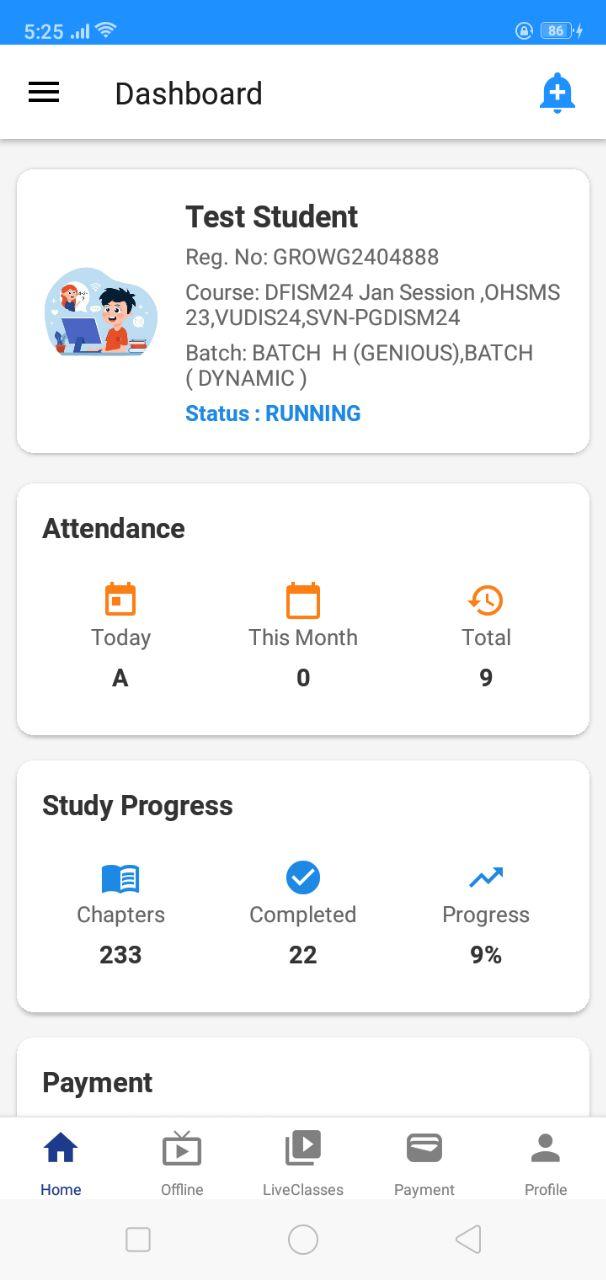The width and height of the screenshot is (606, 1280).
Task: Tap the Android home circle button
Action: coord(303,1240)
